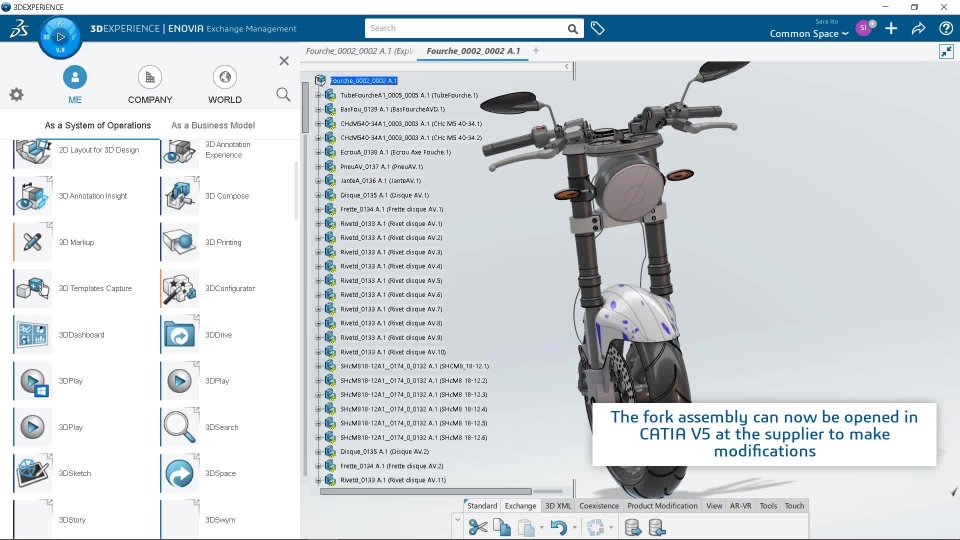Screen dimensions: 960x540
Task: Close the apps compass panel
Action: (284, 61)
